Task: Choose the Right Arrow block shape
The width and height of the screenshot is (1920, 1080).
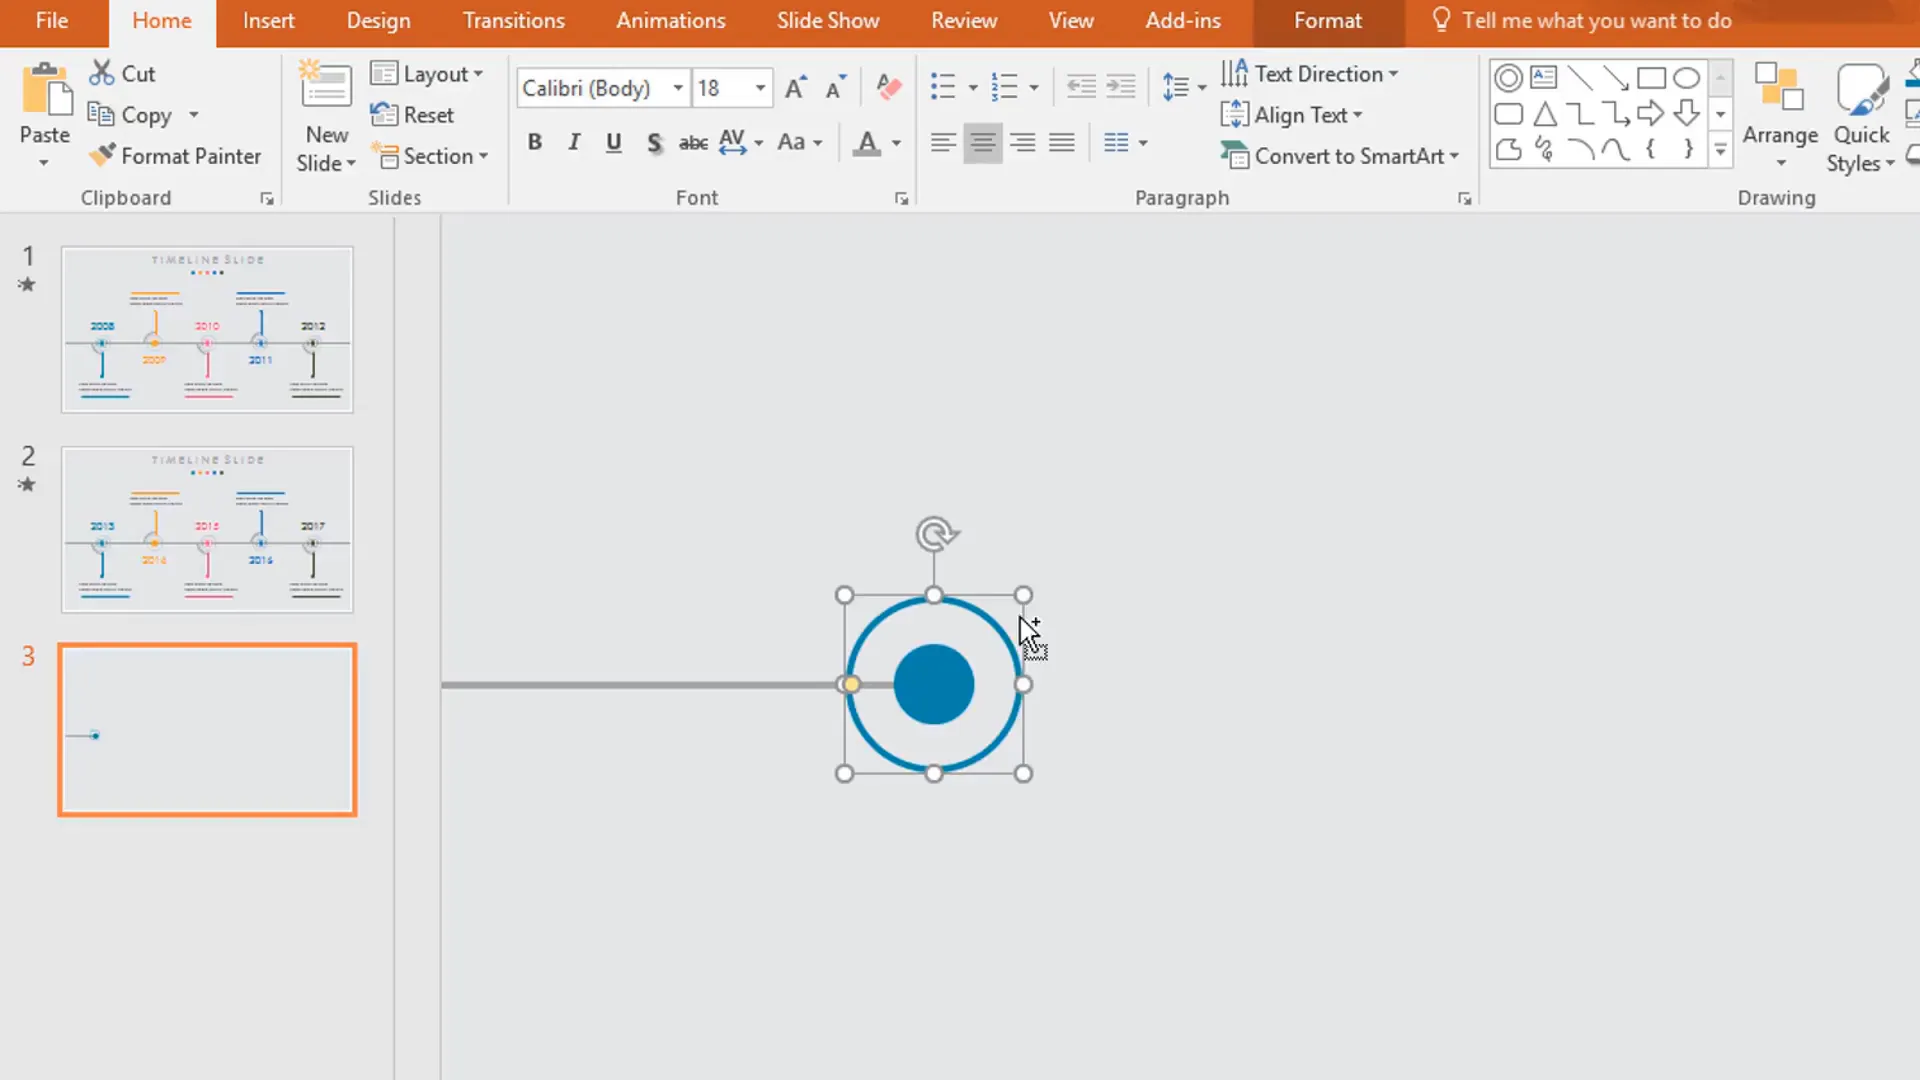Action: click(x=1651, y=114)
